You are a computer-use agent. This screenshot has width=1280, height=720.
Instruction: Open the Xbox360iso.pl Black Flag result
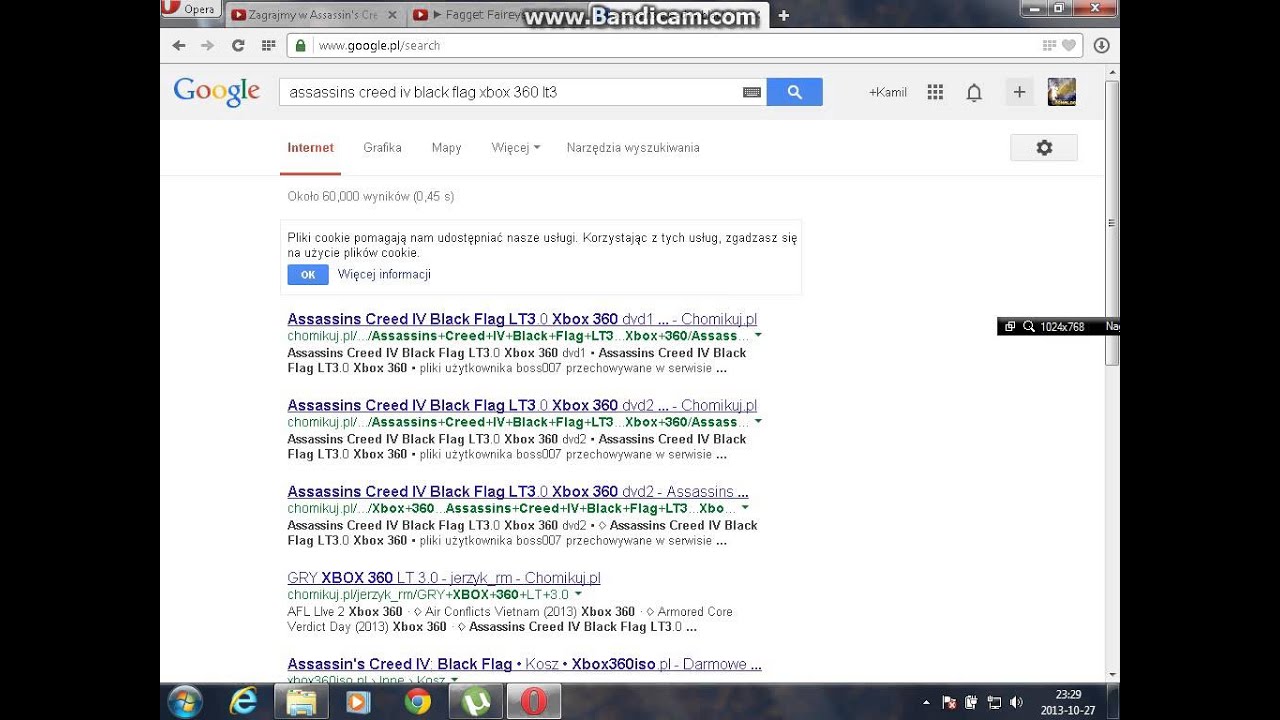pos(524,664)
